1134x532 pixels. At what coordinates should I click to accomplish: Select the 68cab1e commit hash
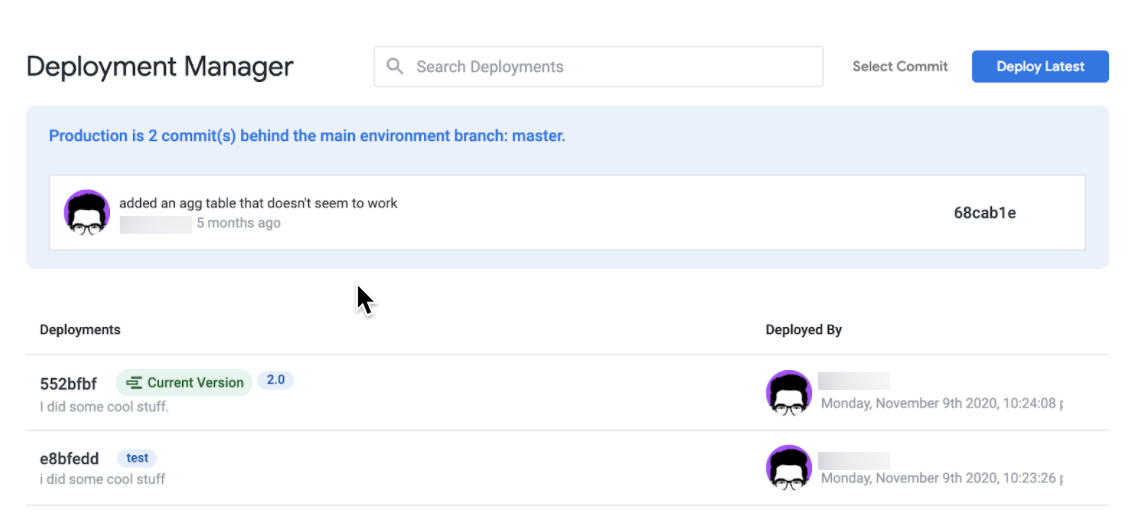984,212
